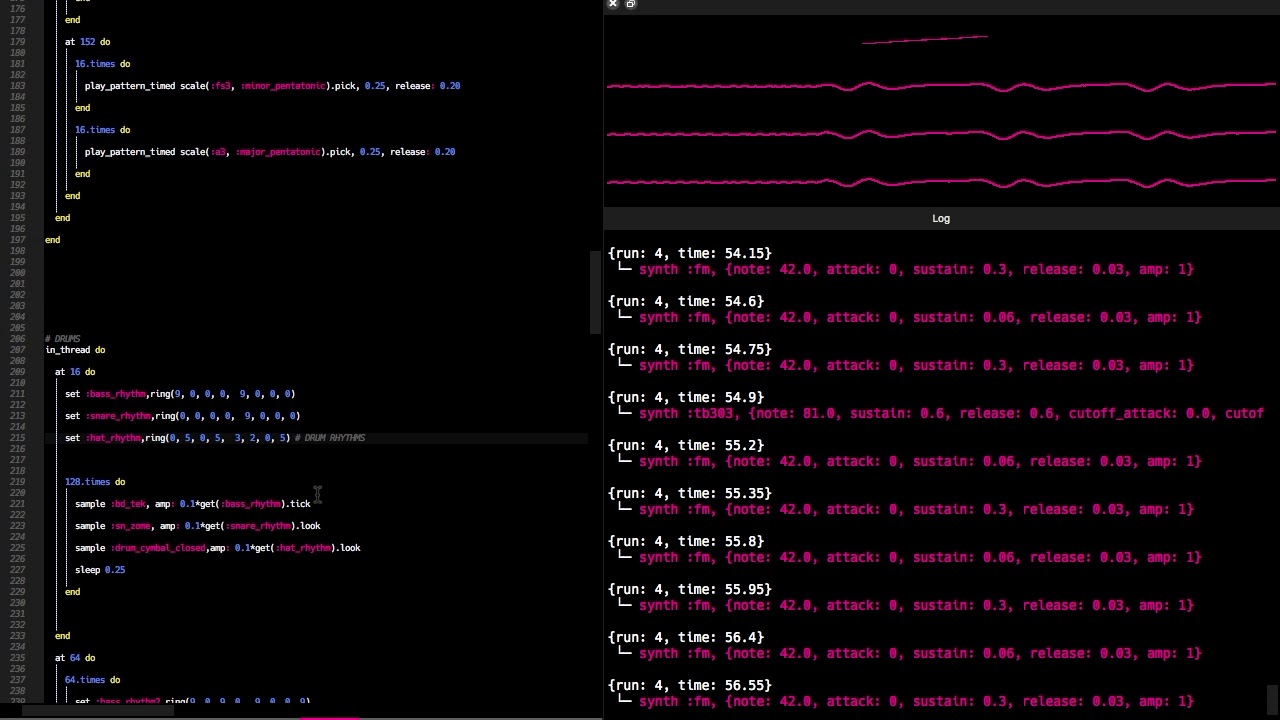Click '16.times do' on line 187
The image size is (1280, 720).
[x=102, y=130]
